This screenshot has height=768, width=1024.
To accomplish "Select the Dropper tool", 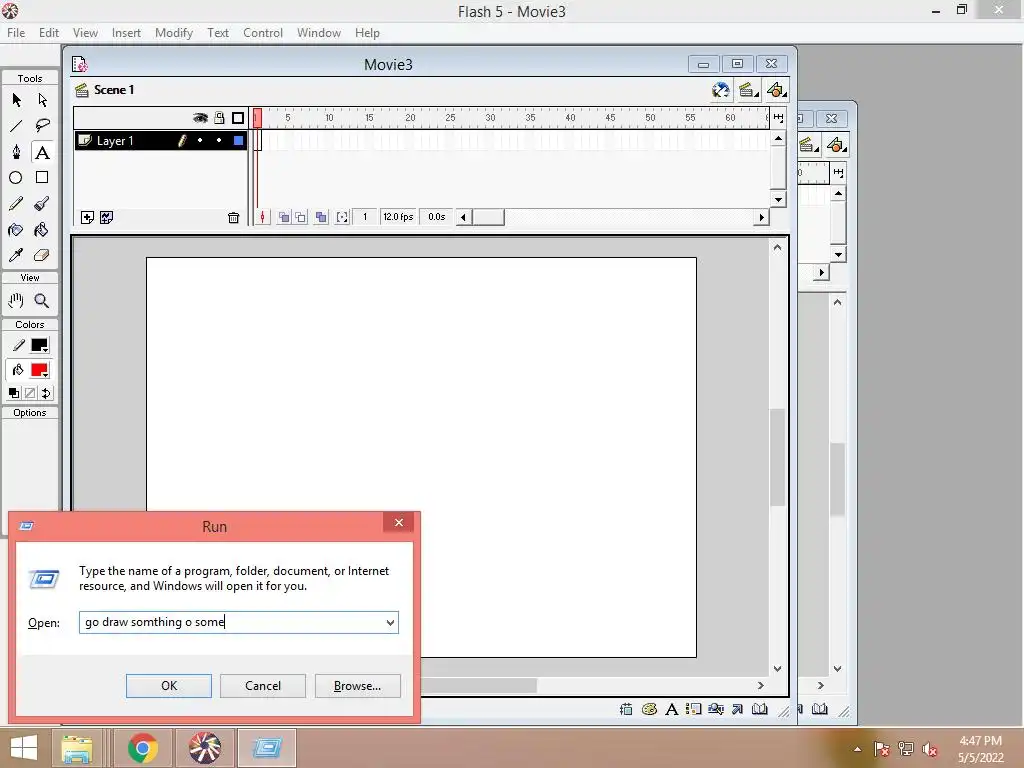I will point(16,255).
